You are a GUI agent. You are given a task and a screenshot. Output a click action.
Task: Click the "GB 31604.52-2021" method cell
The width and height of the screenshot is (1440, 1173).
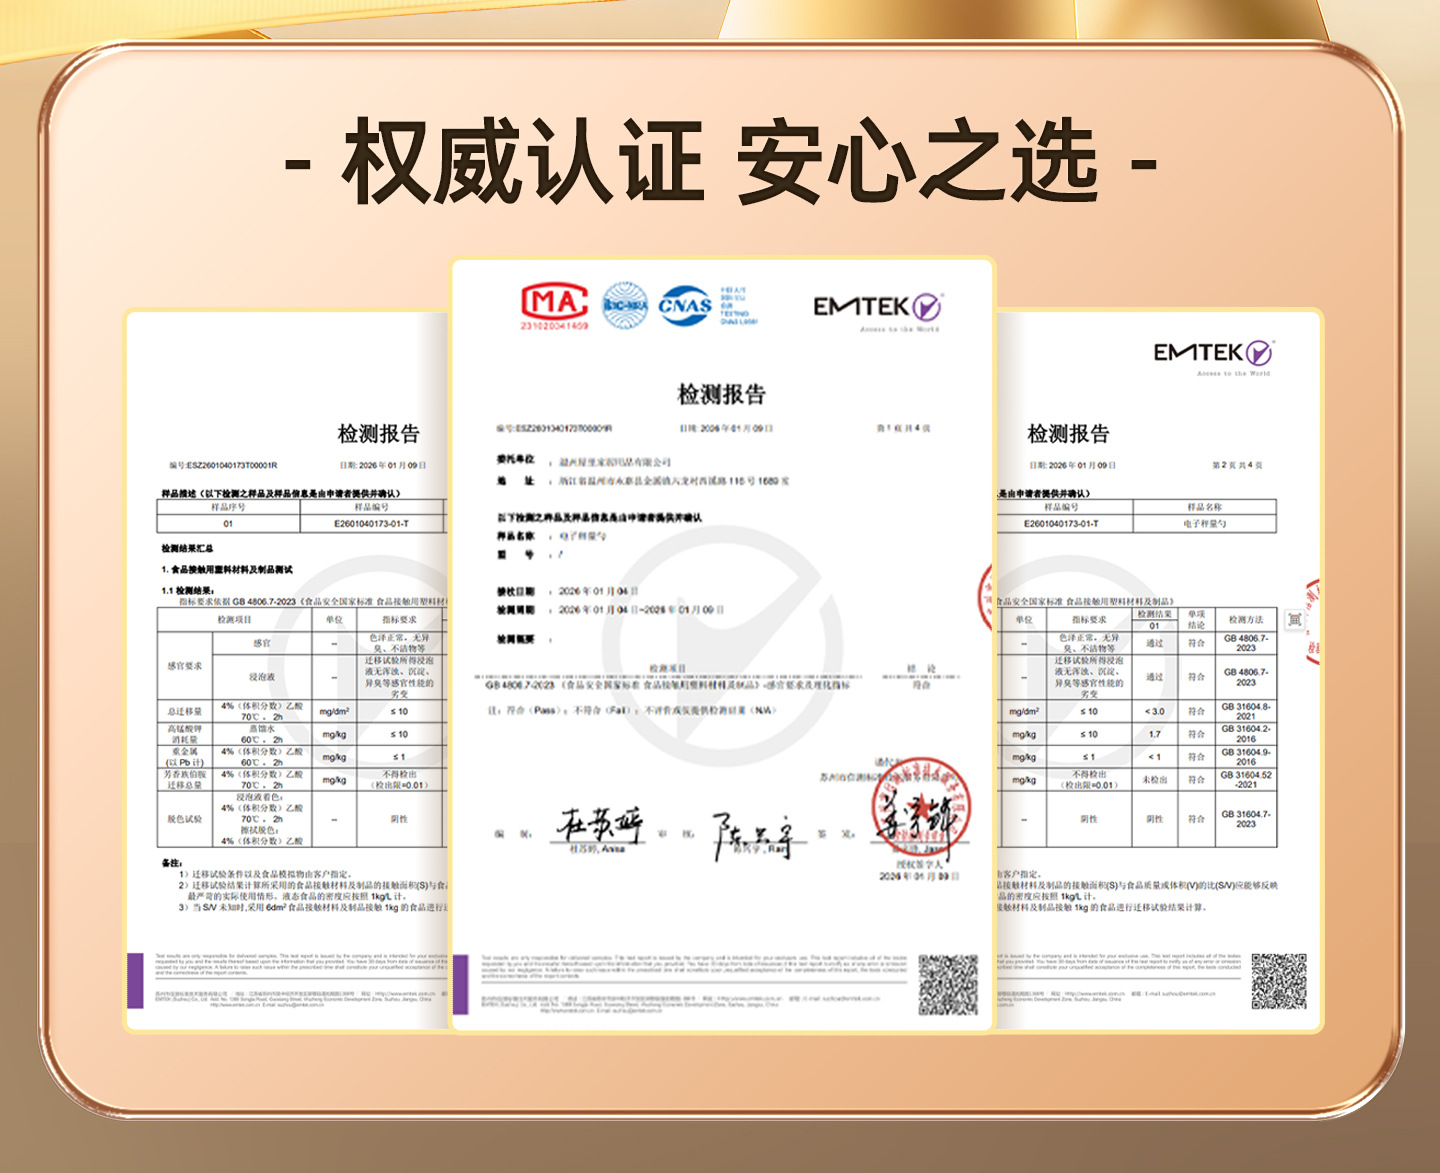click(1246, 780)
